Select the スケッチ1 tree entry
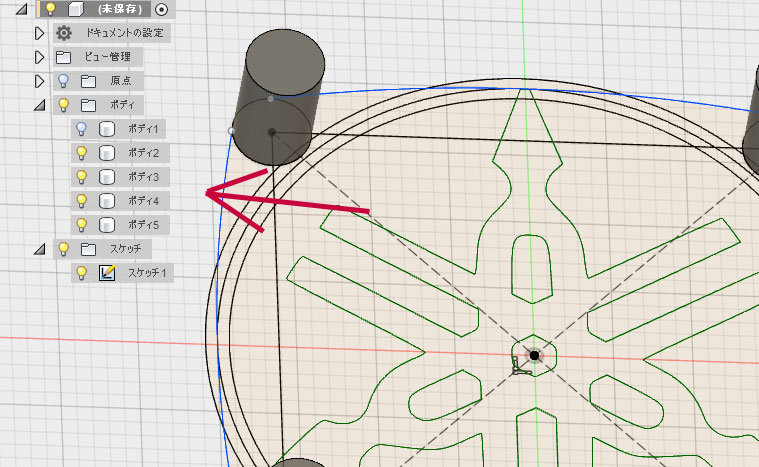Screen dimensions: 759x467 pyautogui.click(x=149, y=273)
